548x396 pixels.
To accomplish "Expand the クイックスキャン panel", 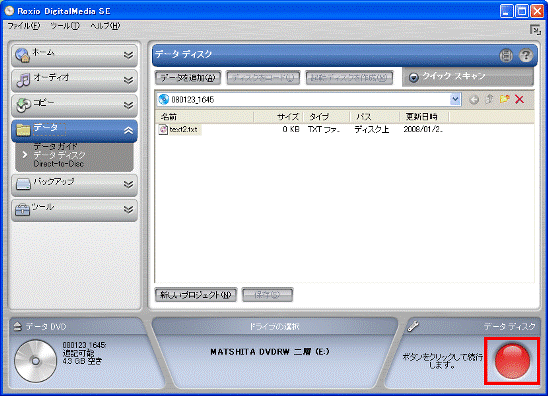I will (413, 77).
